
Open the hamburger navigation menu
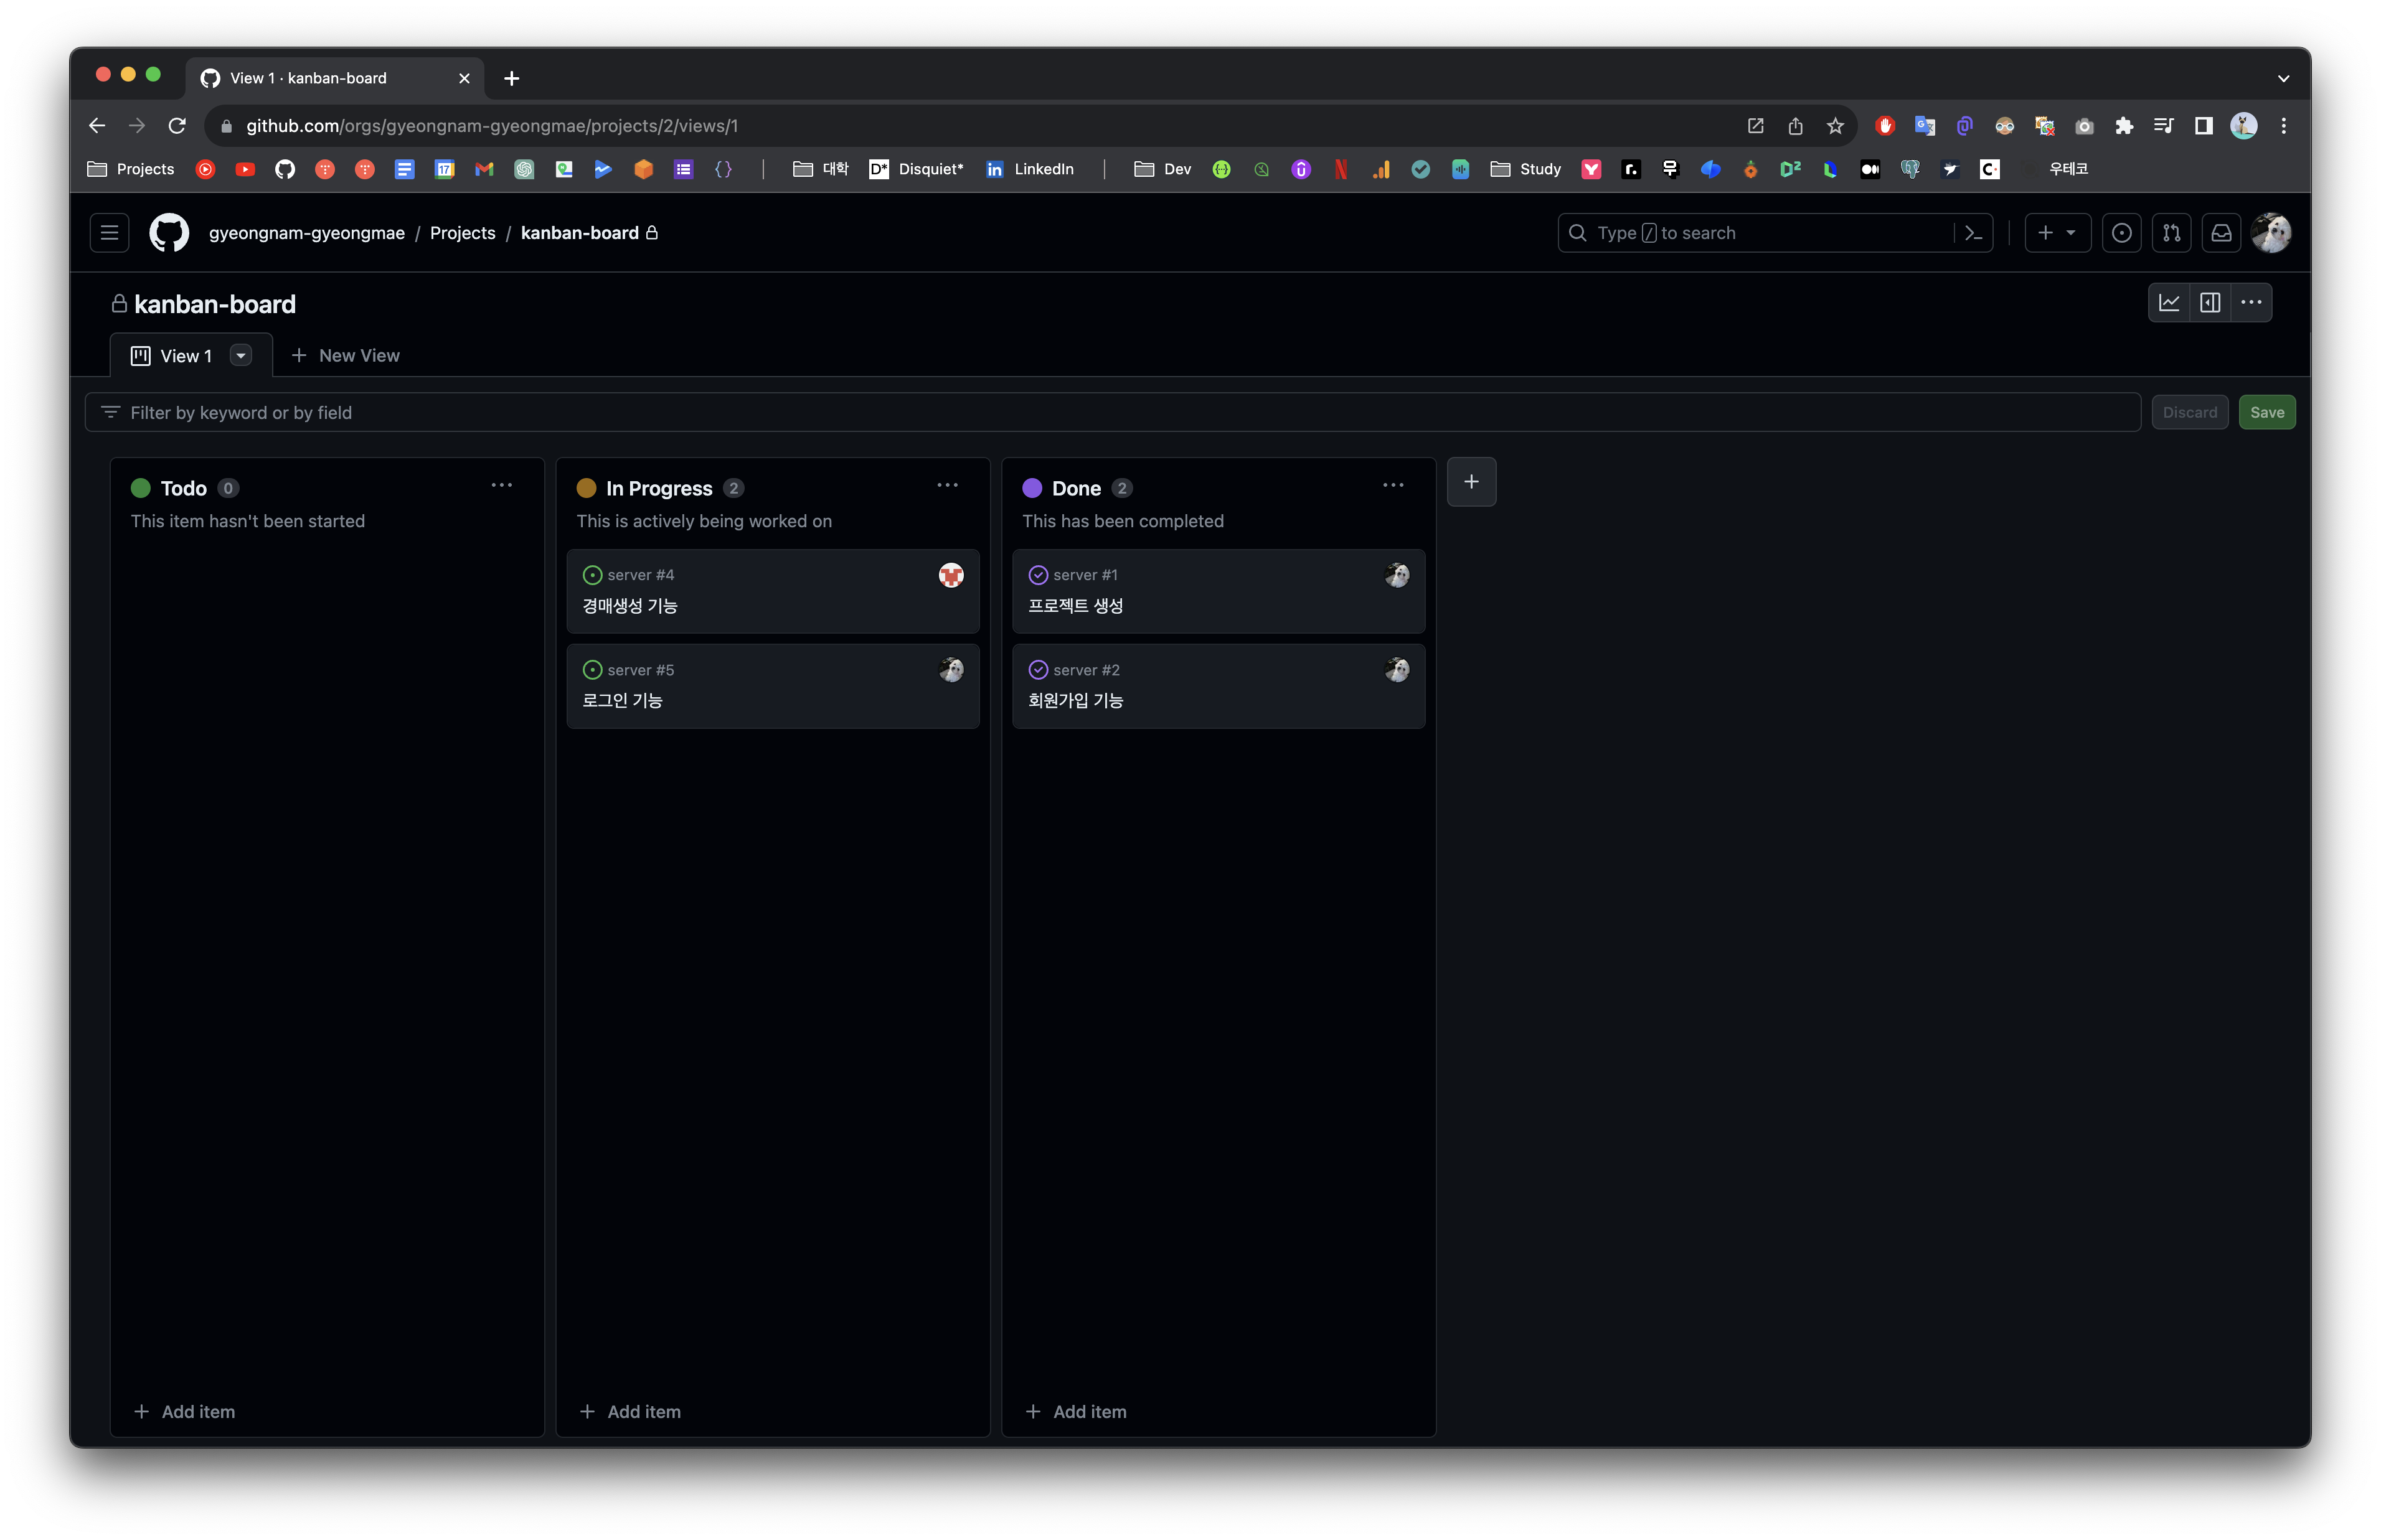[x=110, y=233]
